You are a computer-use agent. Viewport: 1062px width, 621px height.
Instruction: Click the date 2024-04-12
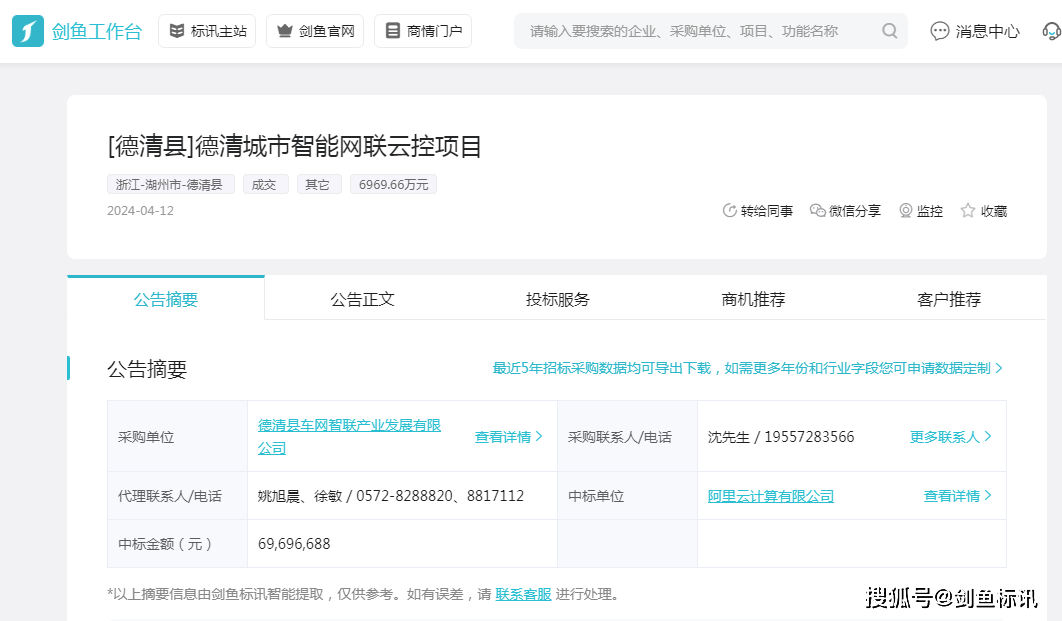click(140, 211)
